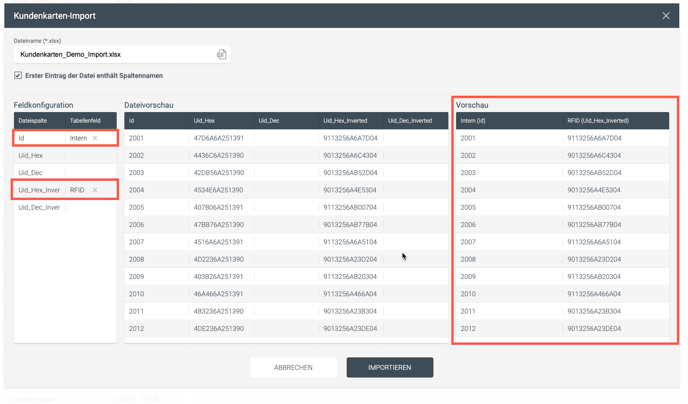
Task: Select the Uid_Dec row in Feldkonfiguration
Action: 65,173
